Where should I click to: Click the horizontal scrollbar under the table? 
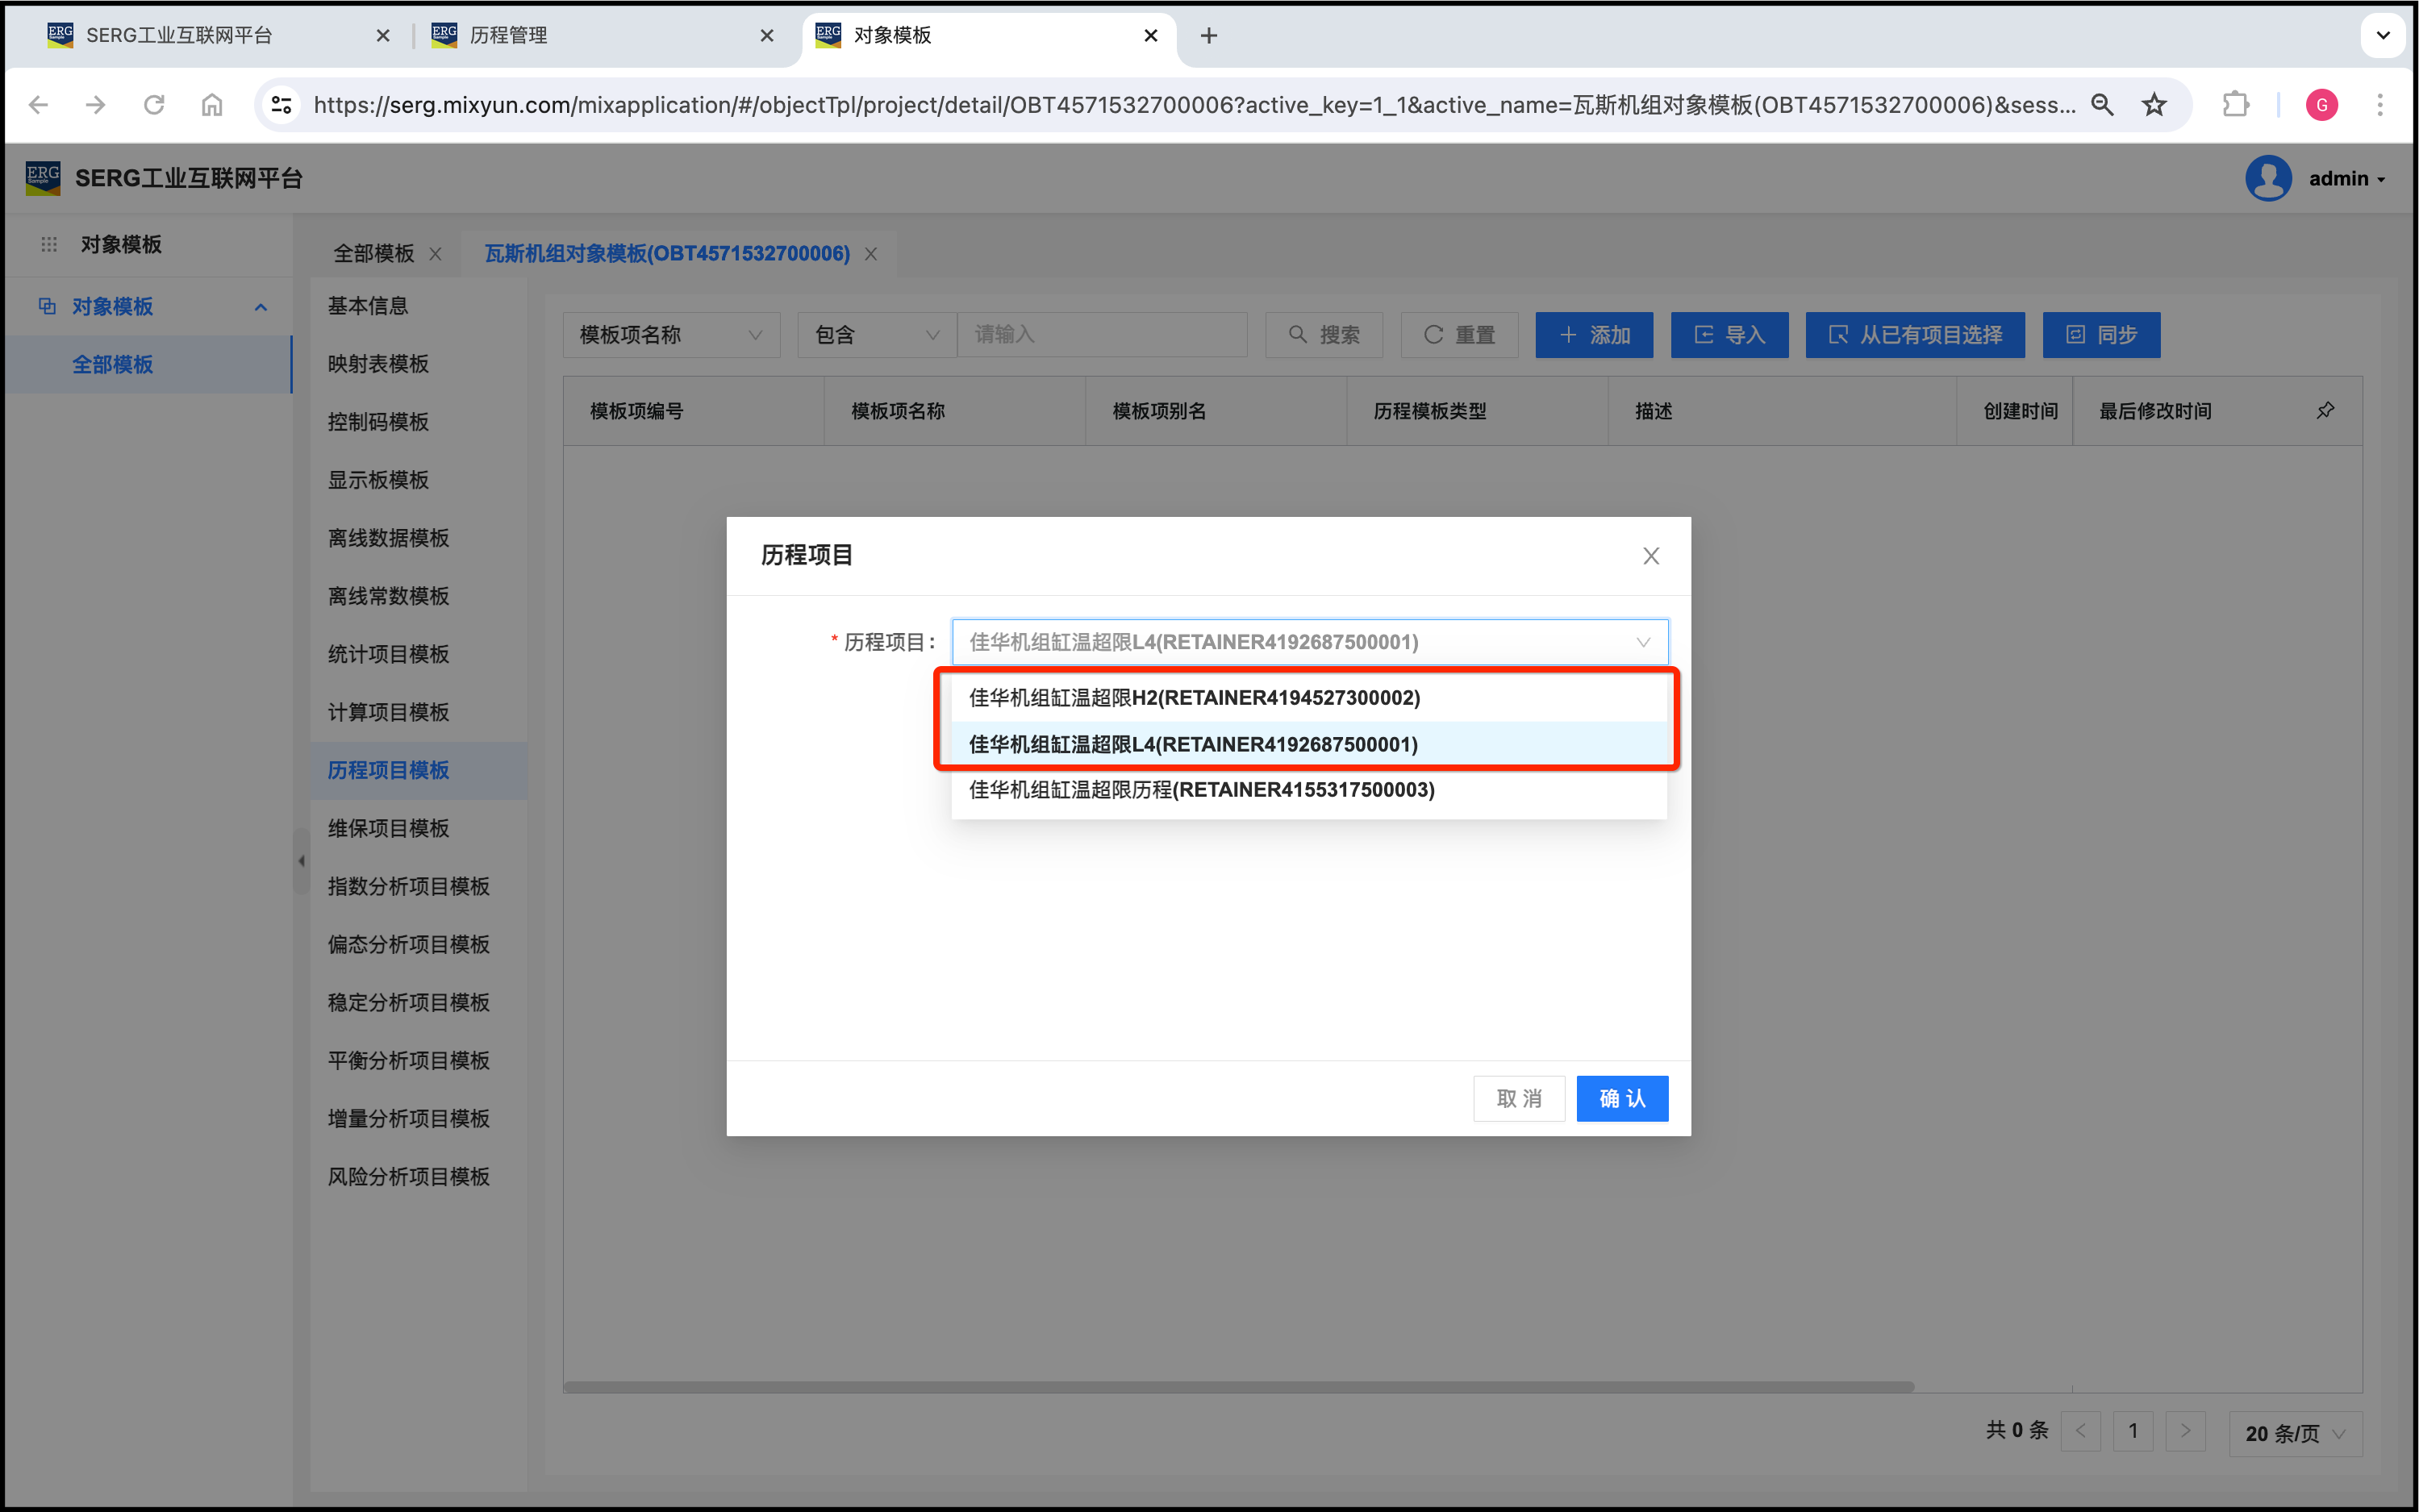point(1238,1387)
